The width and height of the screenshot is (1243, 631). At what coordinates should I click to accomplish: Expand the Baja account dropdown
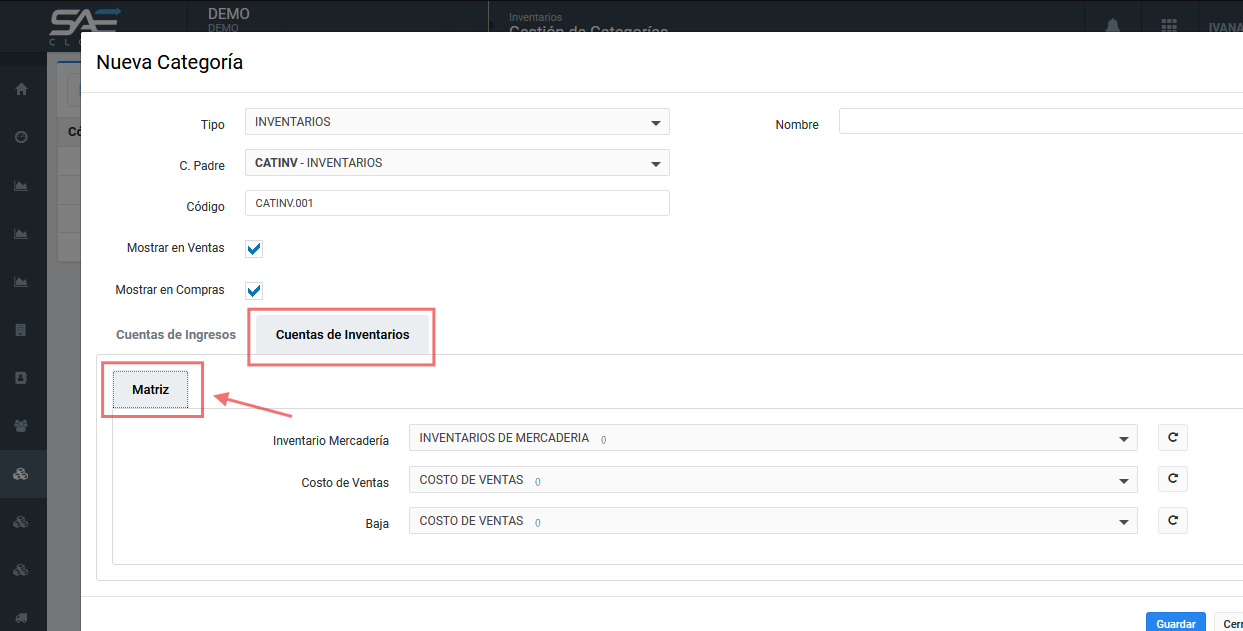772,521
